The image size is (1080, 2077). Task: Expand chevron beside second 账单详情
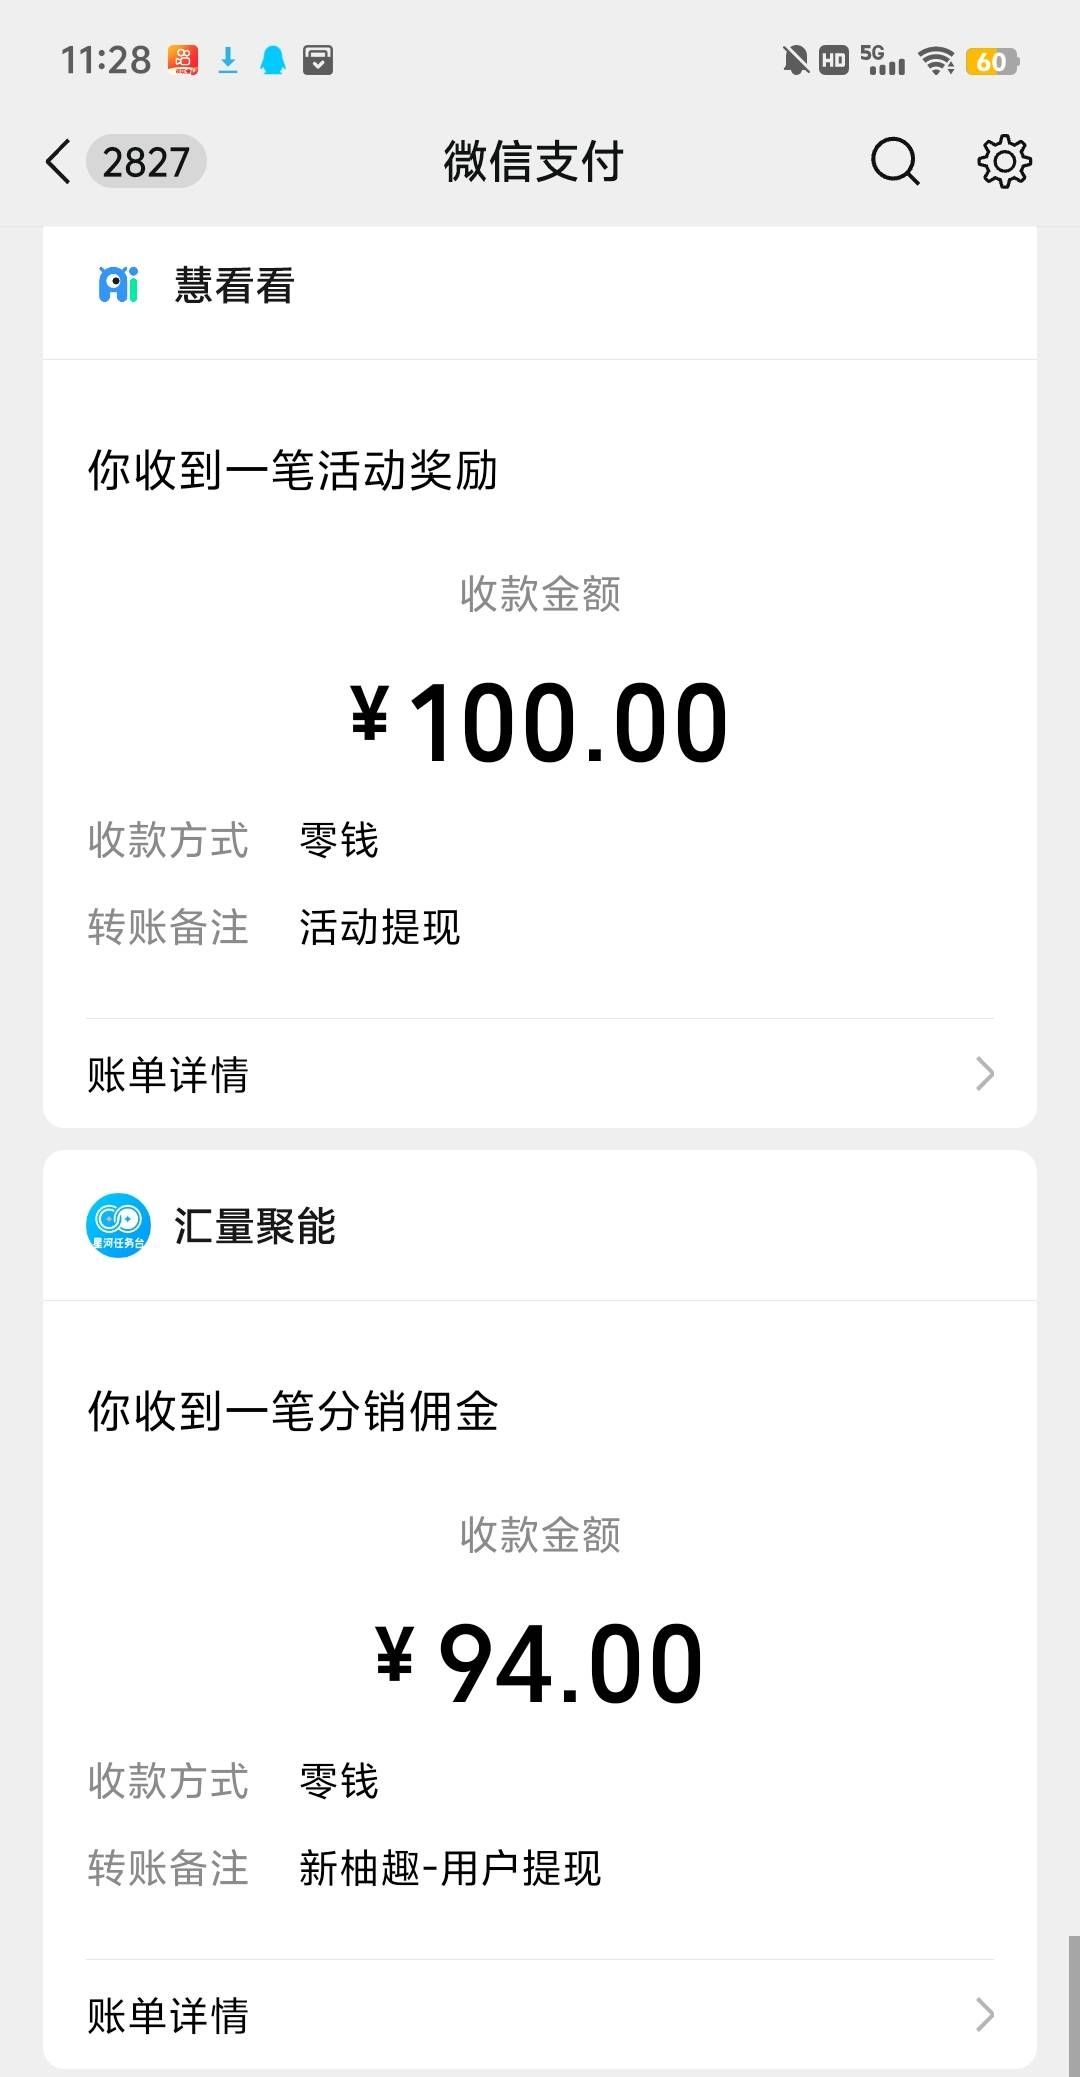coord(985,2014)
